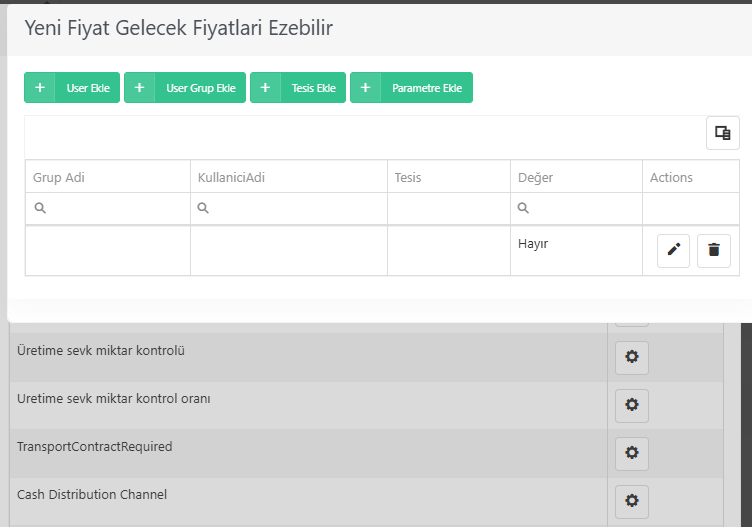The width and height of the screenshot is (752, 527).
Task: Click the Değer filter search field
Action: click(x=576, y=209)
